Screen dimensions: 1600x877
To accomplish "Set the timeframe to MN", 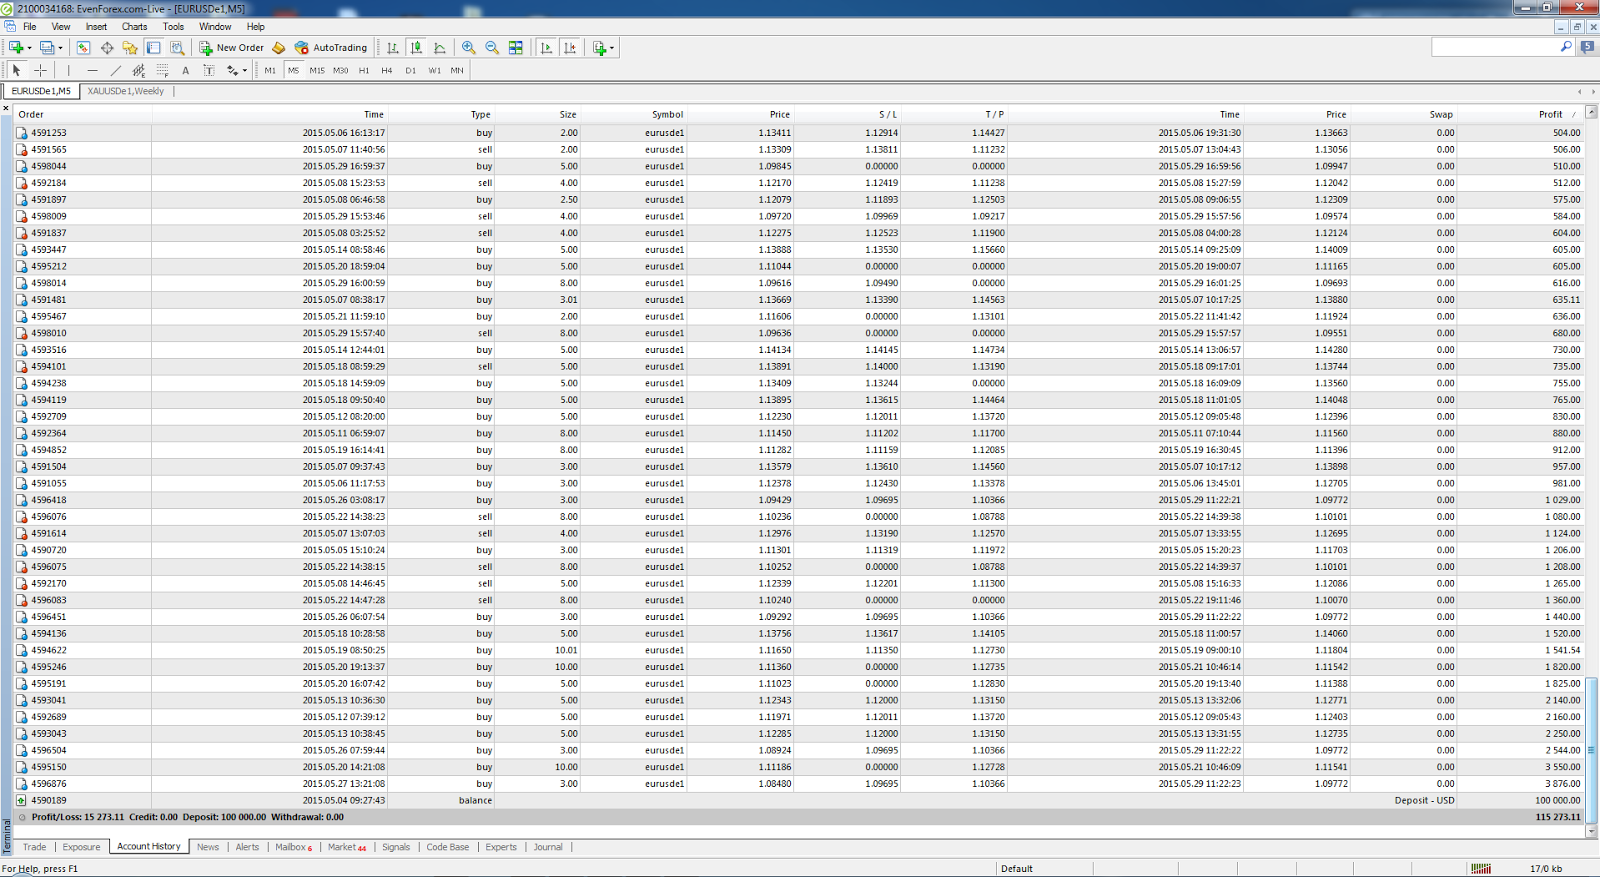I will [457, 70].
